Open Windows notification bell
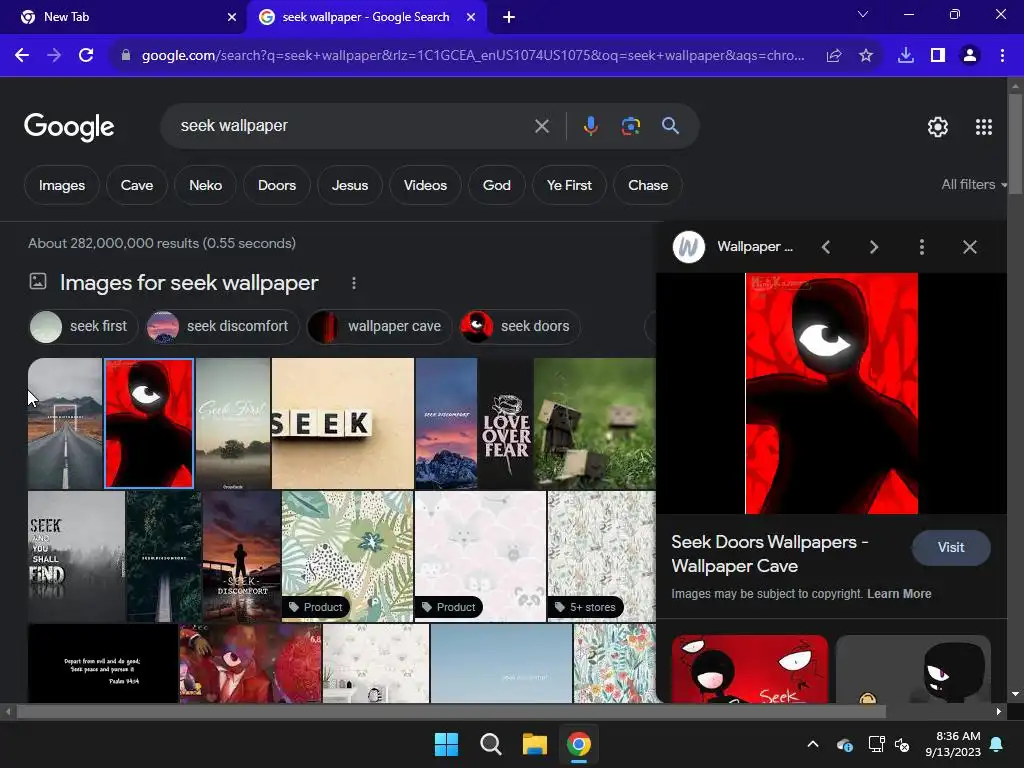 pyautogui.click(x=997, y=744)
